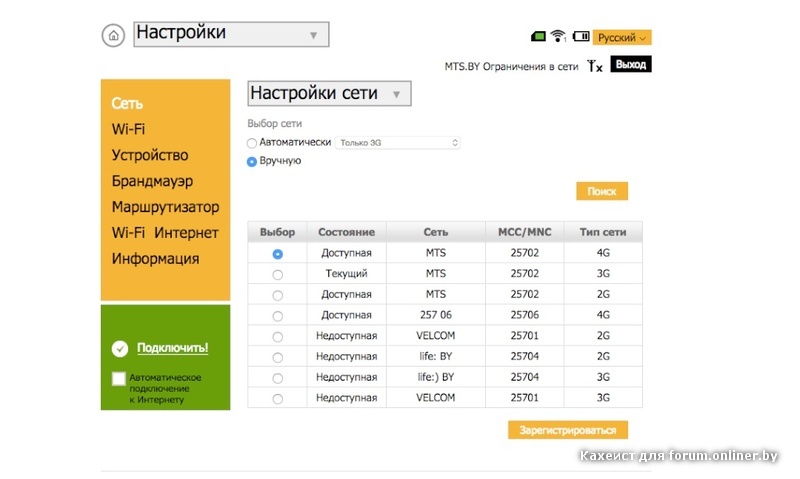The height and width of the screenshot is (479, 800).
Task: Open the Wi-Fi menu item
Action: pyautogui.click(x=128, y=129)
